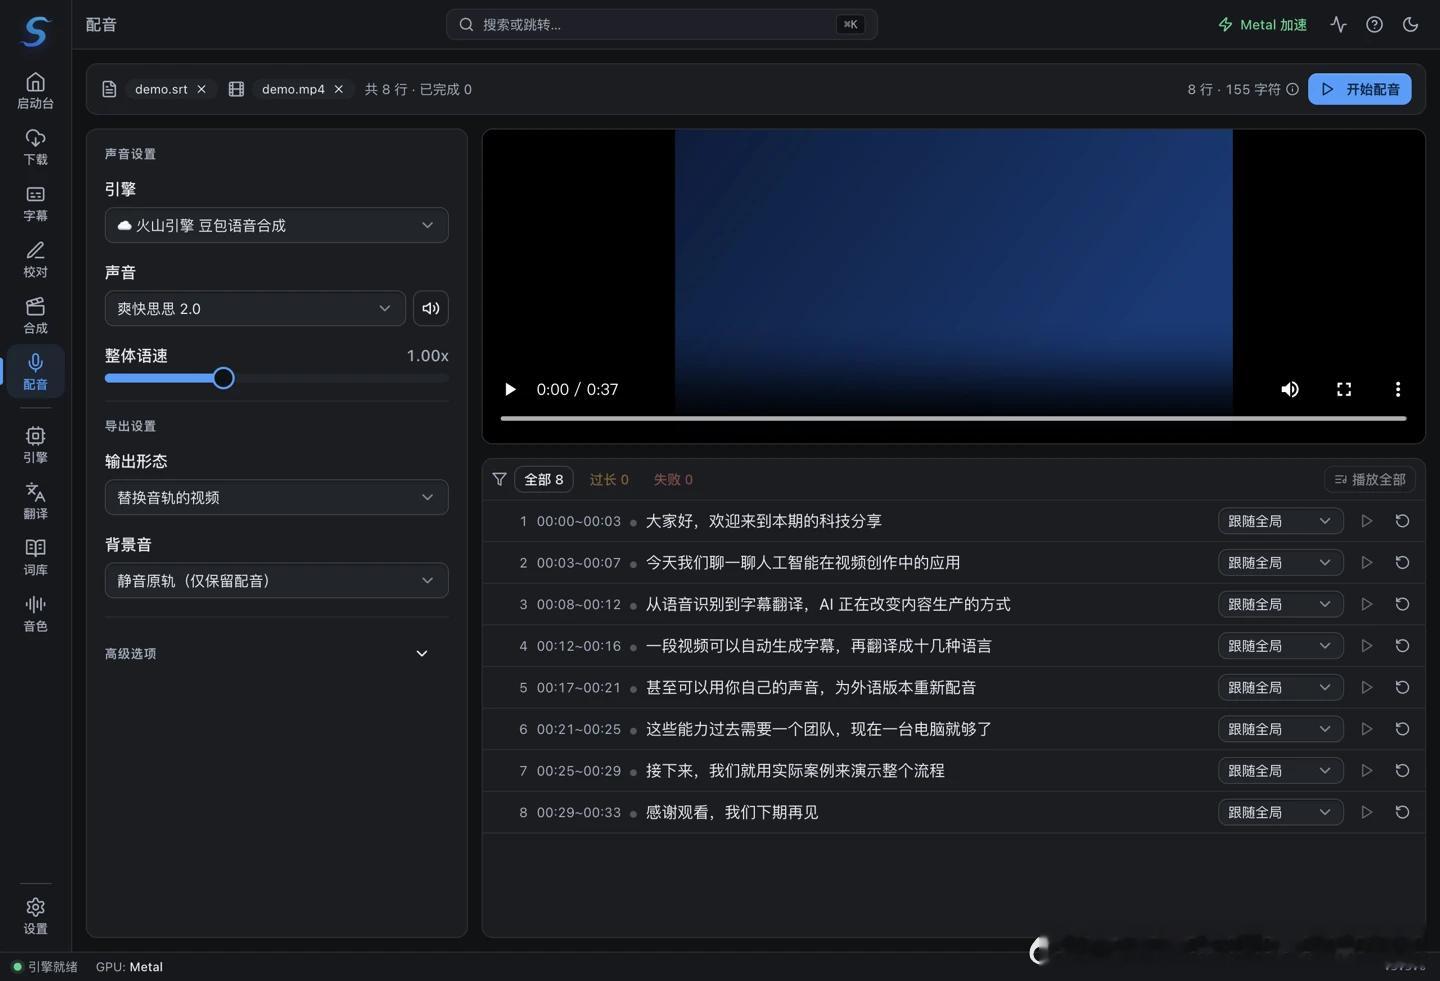
Task: Play the audio of line 1
Action: 1366,521
